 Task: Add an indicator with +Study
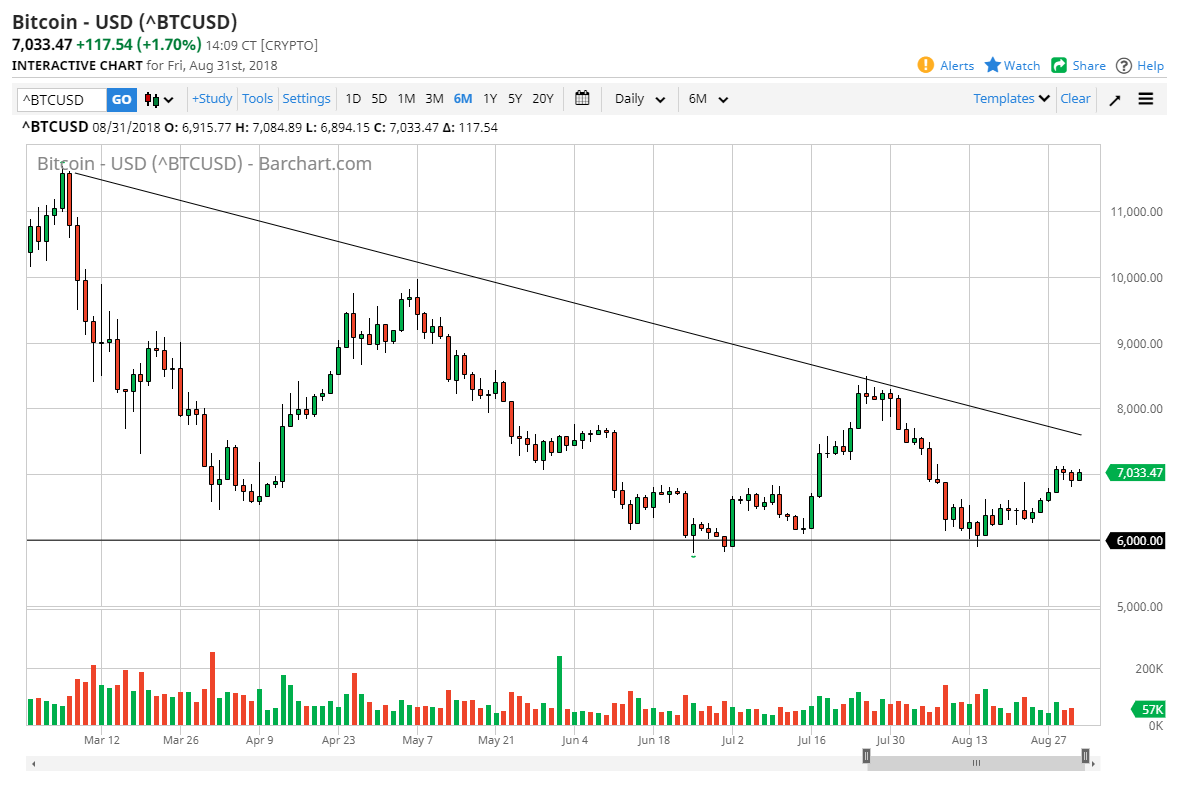211,98
